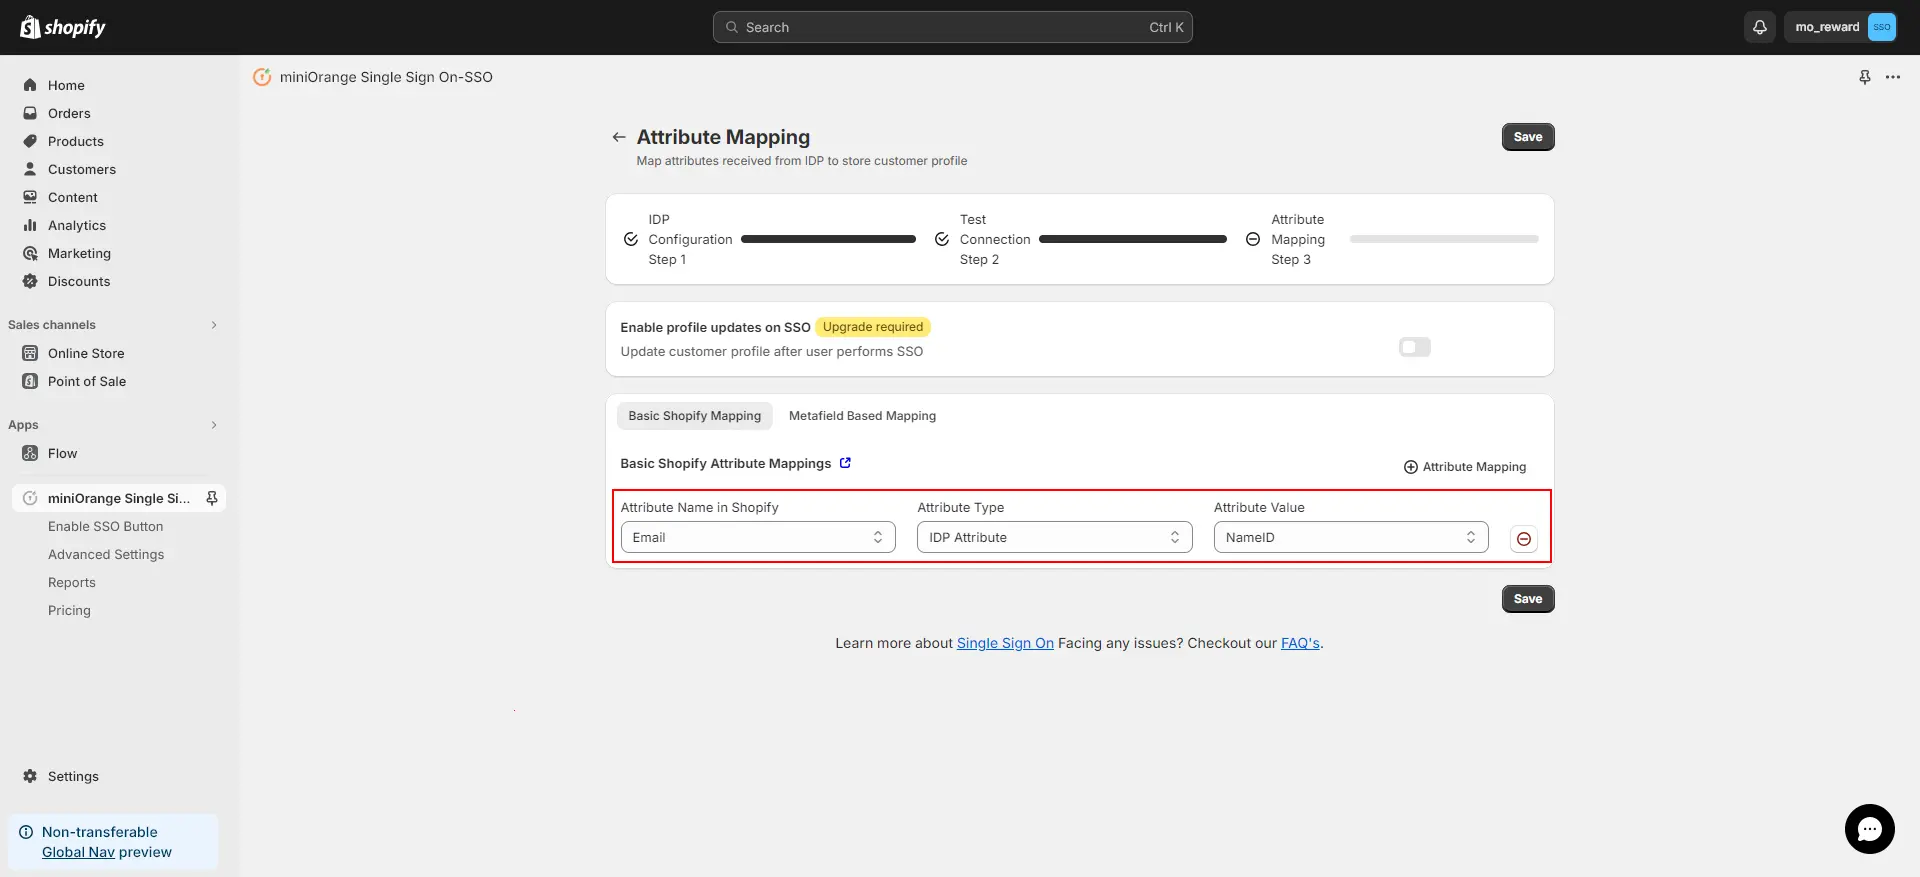
Task: Expand the Apps section chevron
Action: click(214, 425)
